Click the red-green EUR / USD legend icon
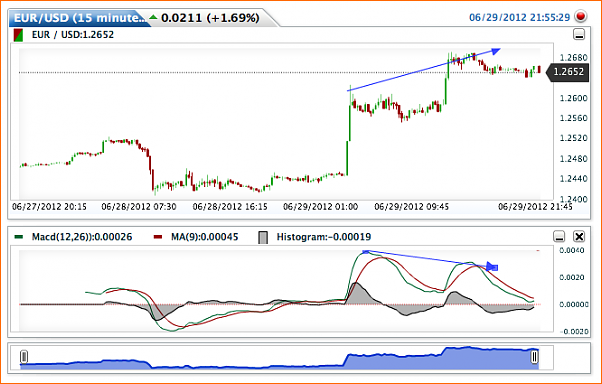 [x=18, y=35]
